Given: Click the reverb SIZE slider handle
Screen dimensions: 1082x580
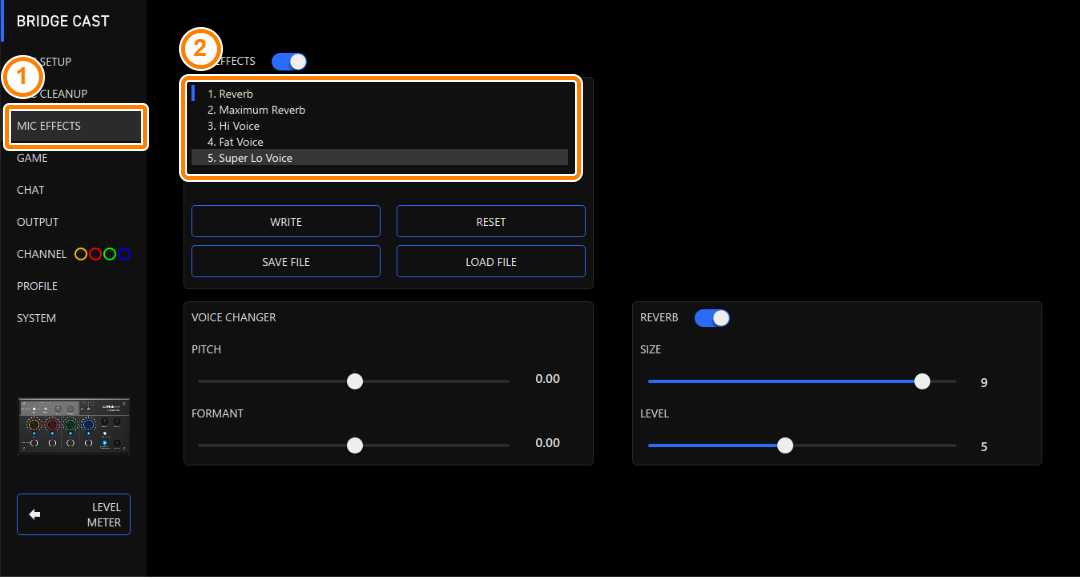Looking at the screenshot, I should [922, 381].
